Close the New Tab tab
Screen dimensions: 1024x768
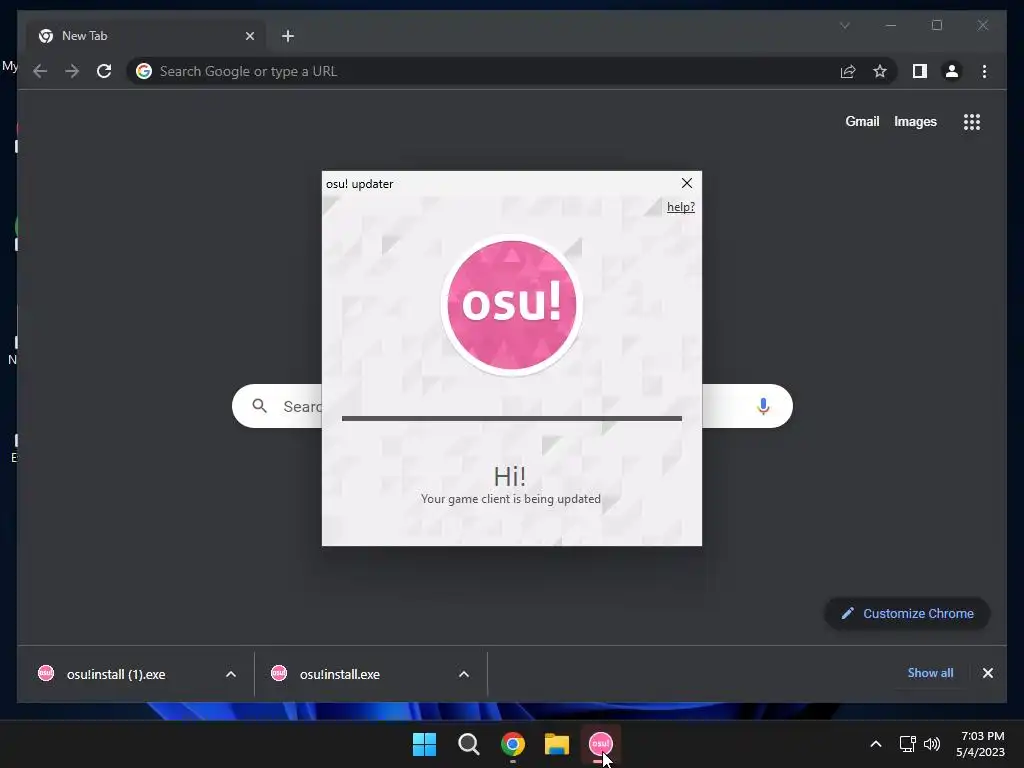(249, 36)
